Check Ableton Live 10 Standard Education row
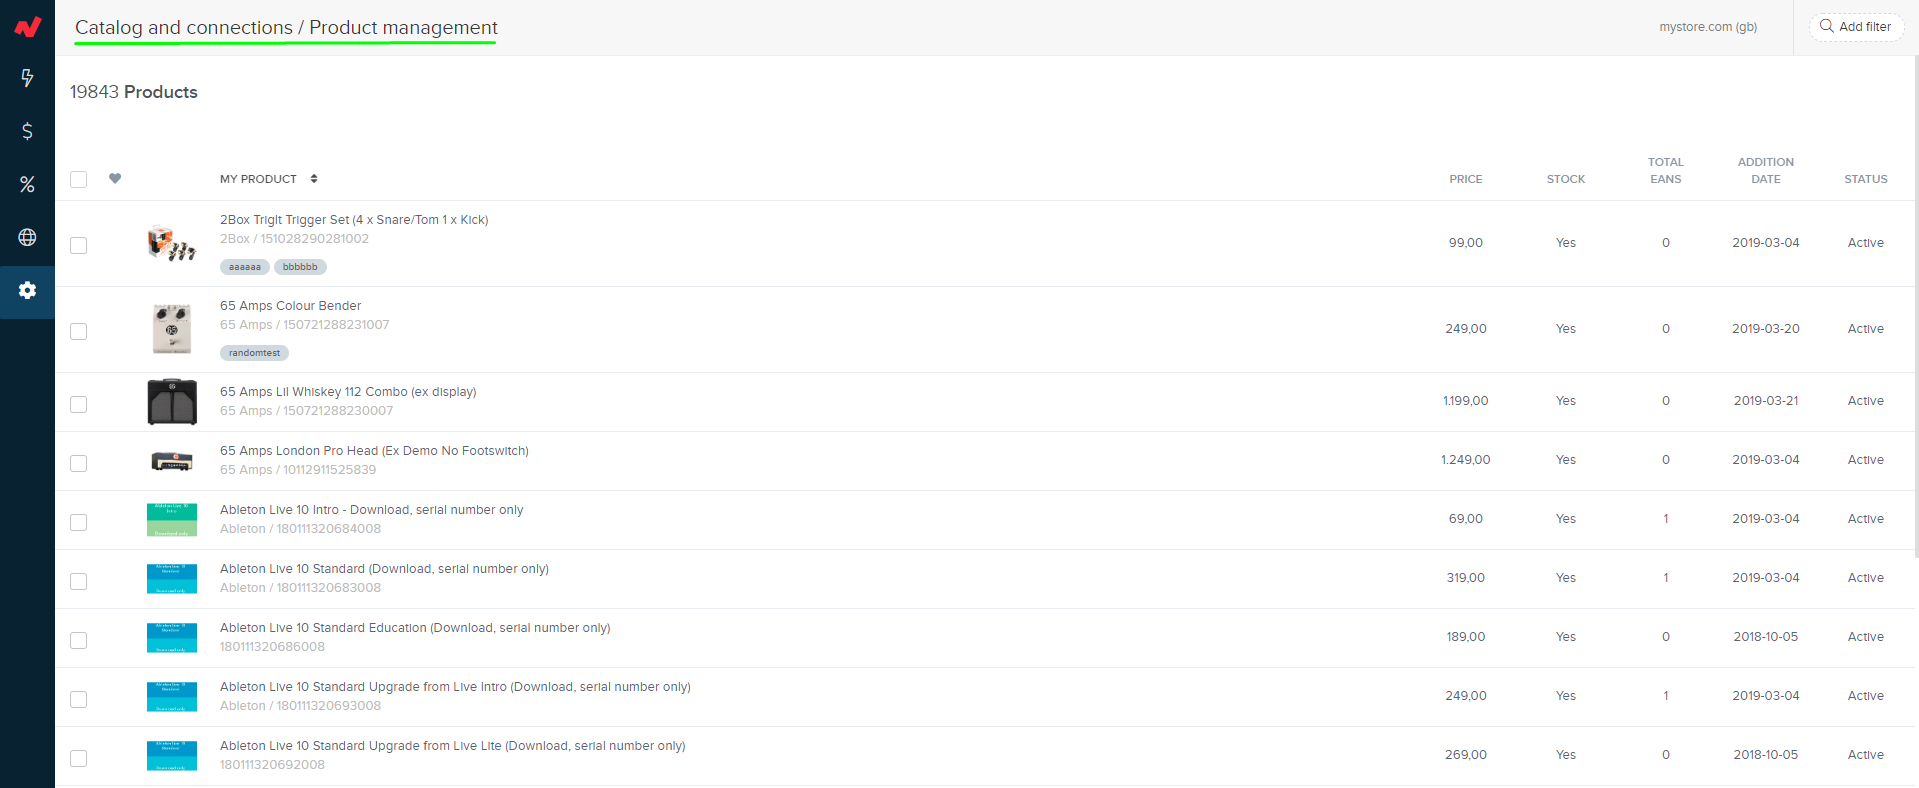 [79, 640]
